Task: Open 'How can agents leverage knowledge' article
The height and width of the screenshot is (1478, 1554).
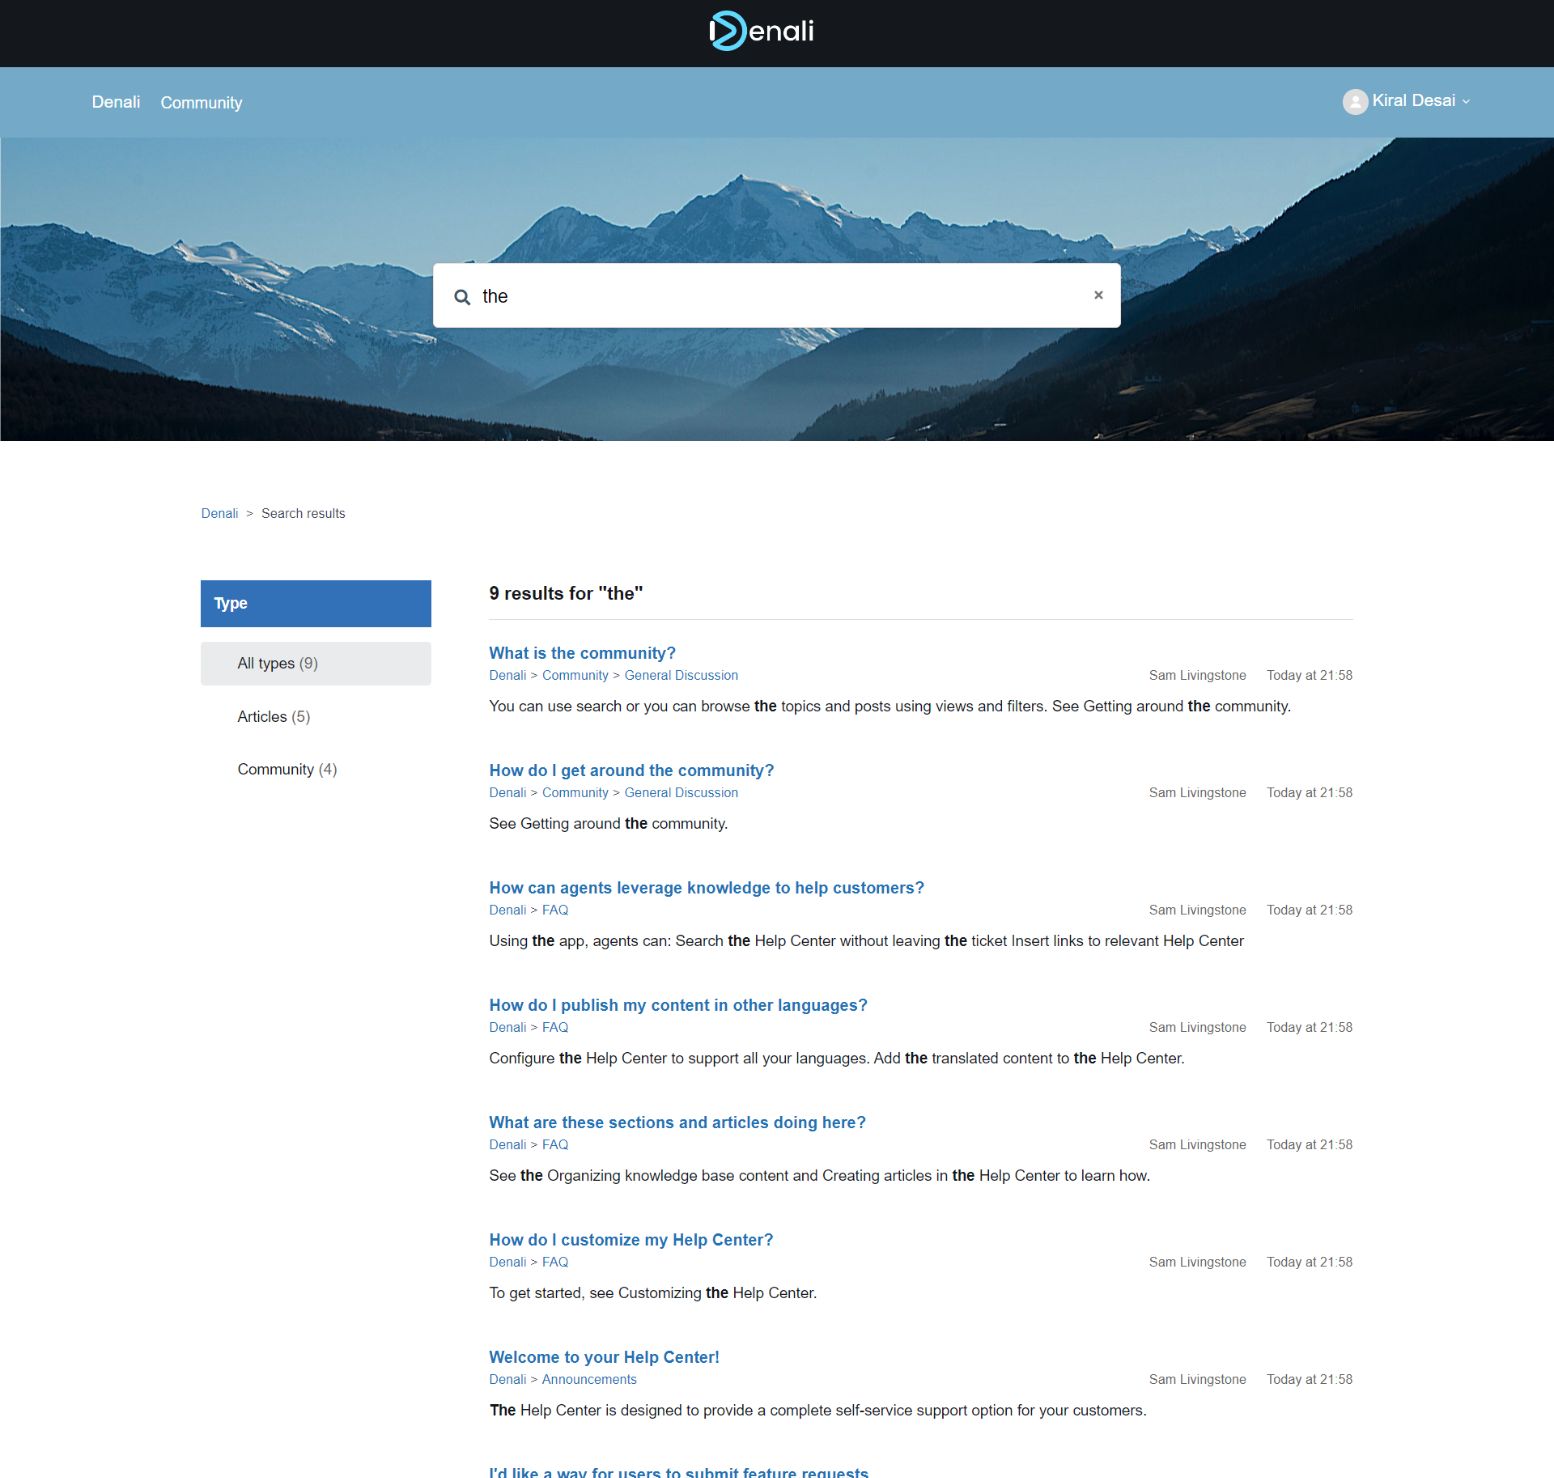Action: 706,888
